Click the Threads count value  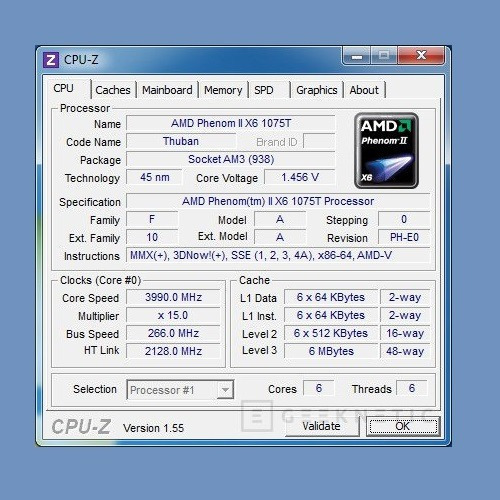coord(412,388)
